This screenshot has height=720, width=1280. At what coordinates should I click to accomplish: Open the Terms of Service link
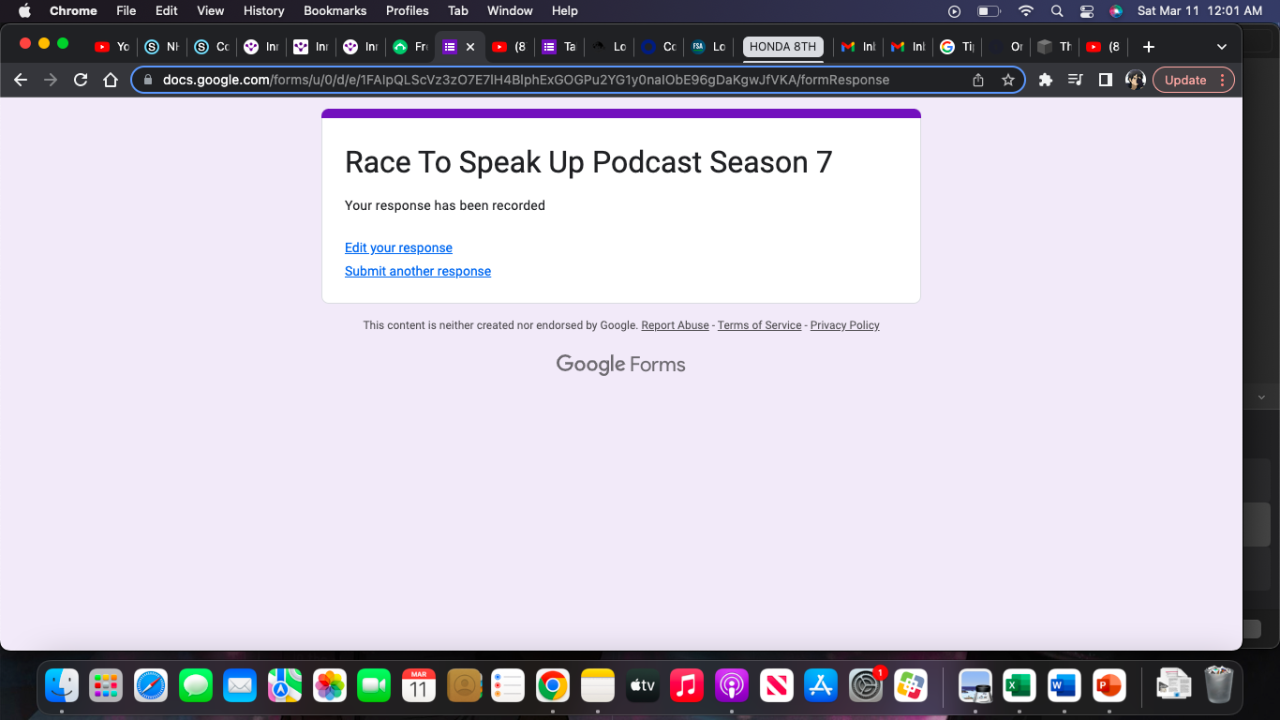pos(759,325)
